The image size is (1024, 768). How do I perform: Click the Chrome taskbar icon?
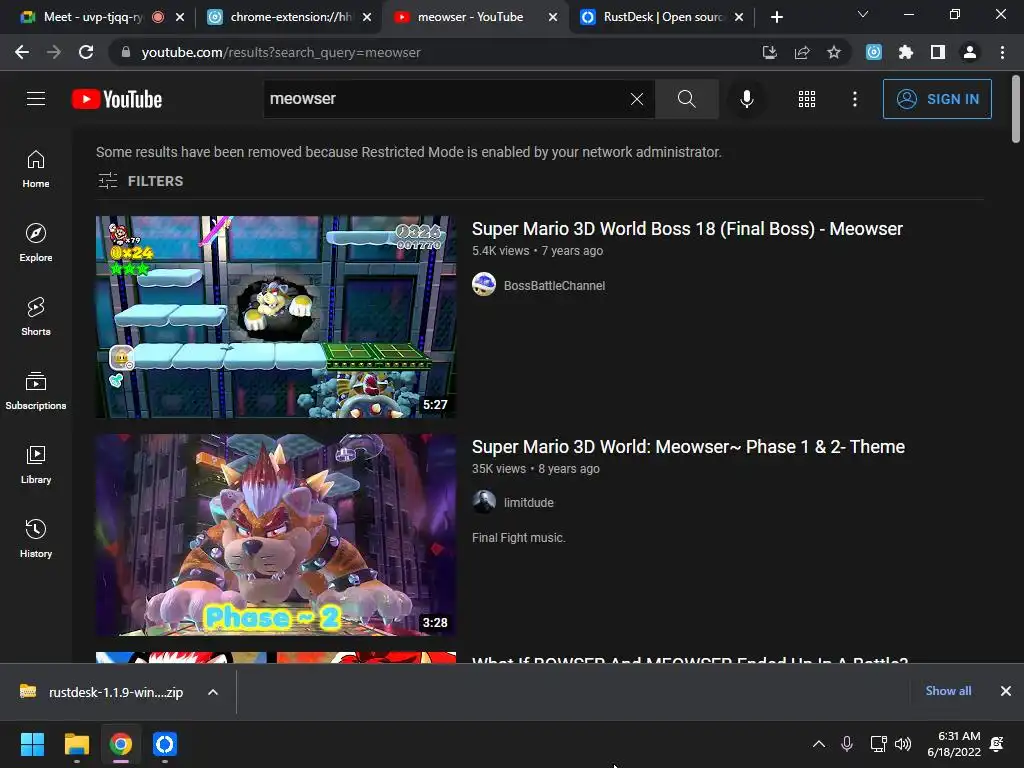pyautogui.click(x=121, y=744)
